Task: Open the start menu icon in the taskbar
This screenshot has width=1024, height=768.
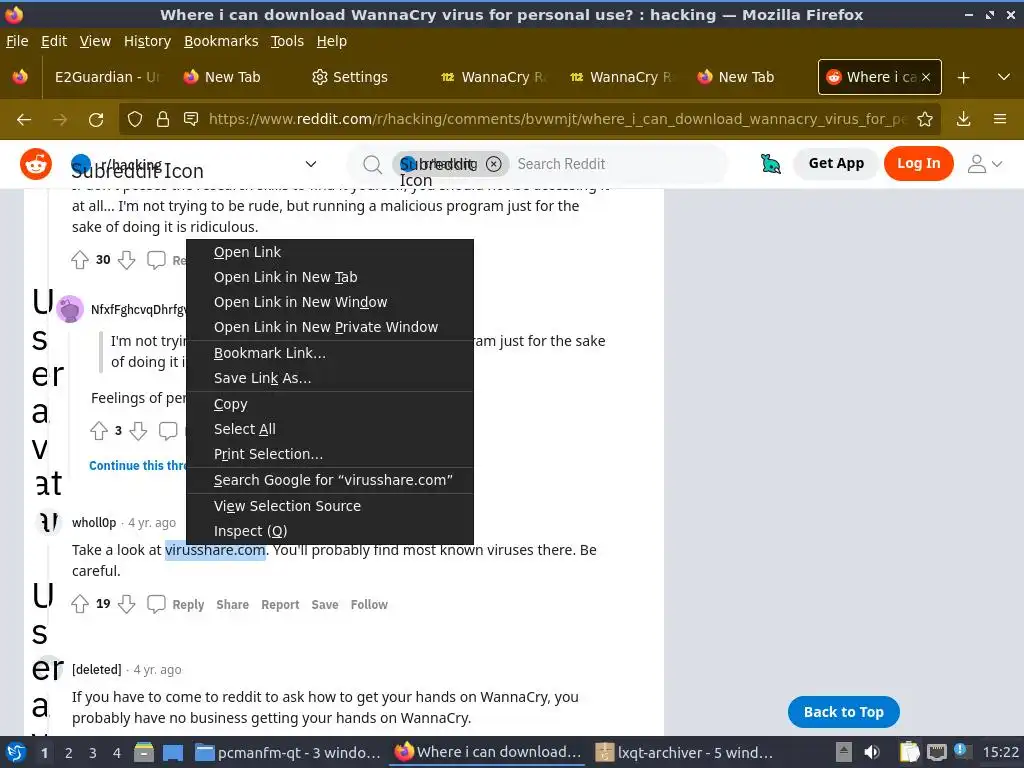Action: click(16, 752)
